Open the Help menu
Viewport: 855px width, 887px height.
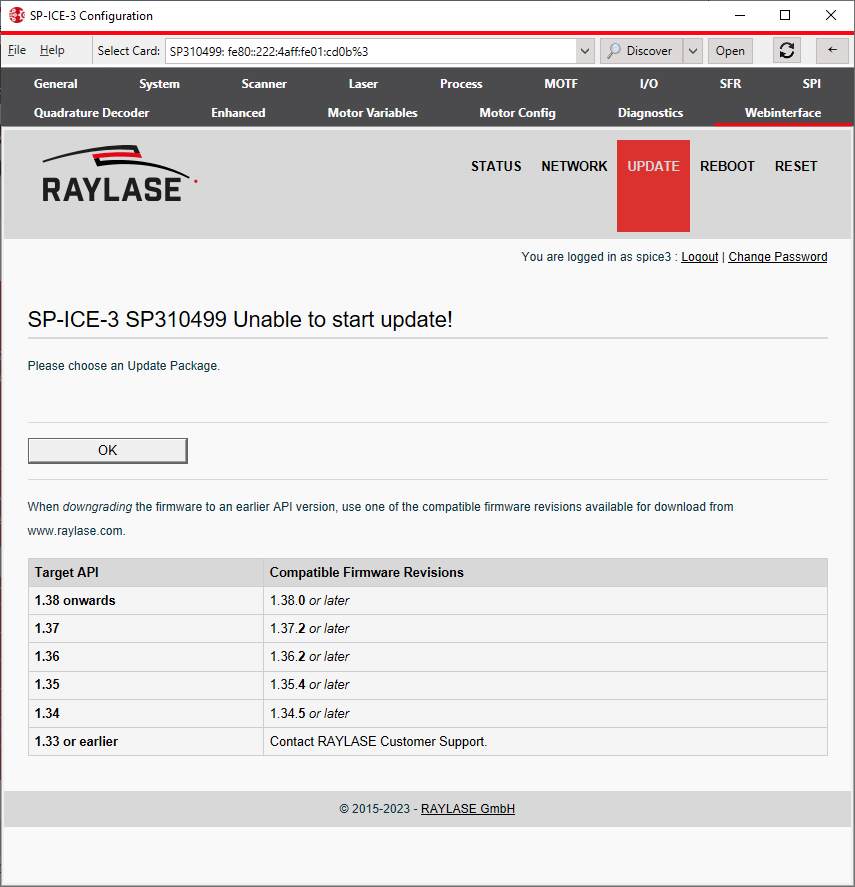[52, 50]
